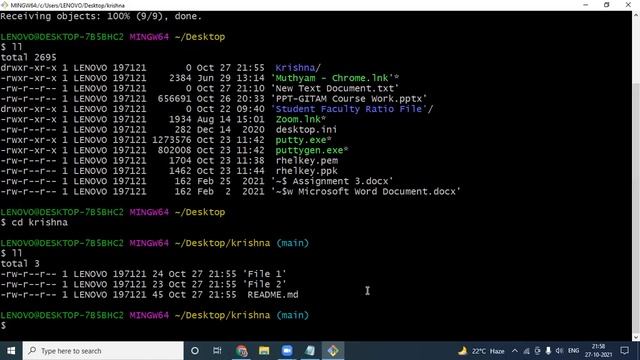
Task: Switch the ENG input language indicator
Action: point(573,351)
